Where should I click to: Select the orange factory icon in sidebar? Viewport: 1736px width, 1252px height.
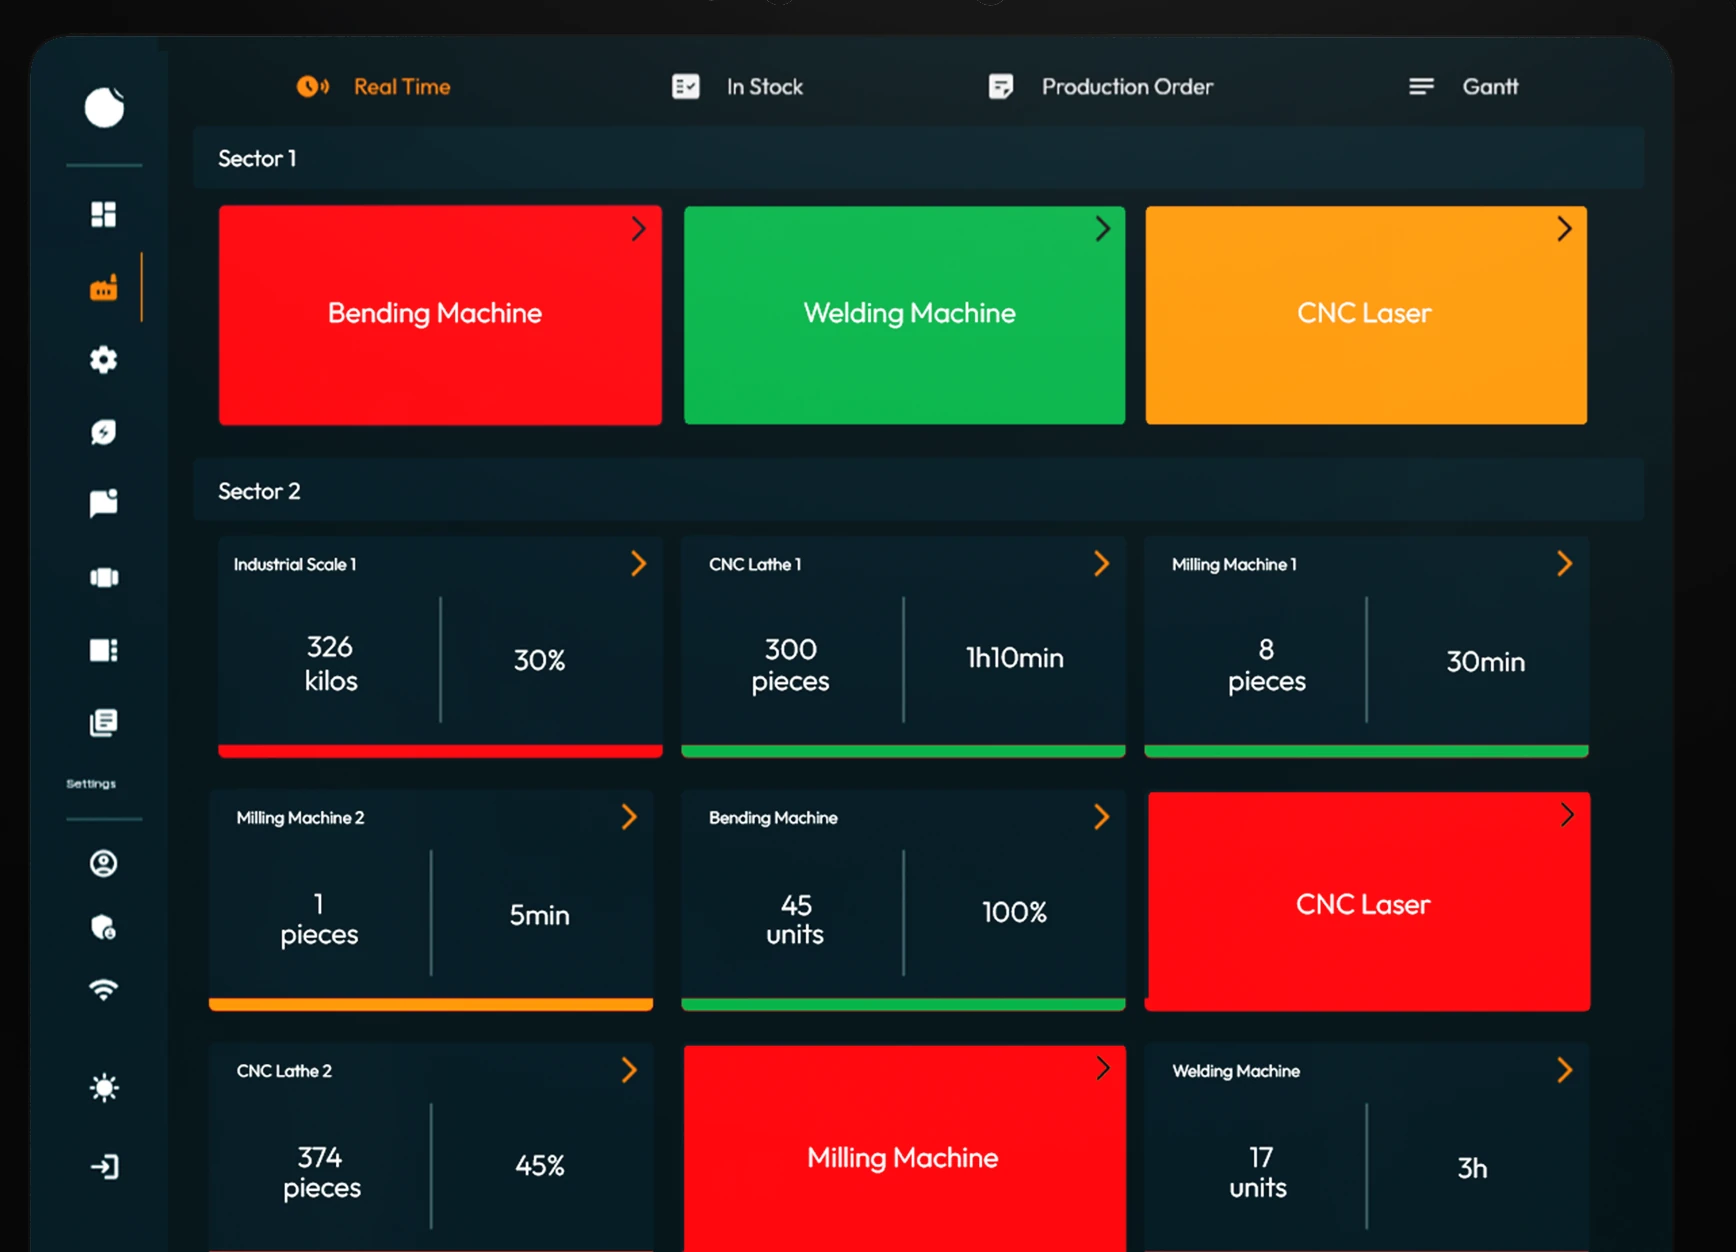[x=104, y=288]
